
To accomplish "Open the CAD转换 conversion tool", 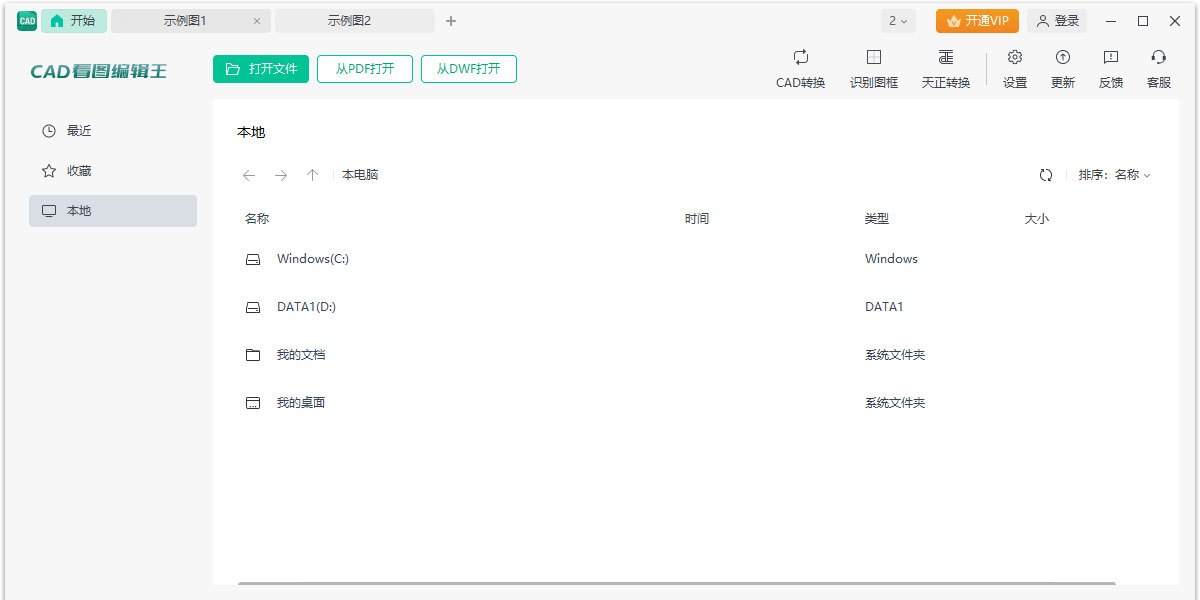I will [x=800, y=69].
